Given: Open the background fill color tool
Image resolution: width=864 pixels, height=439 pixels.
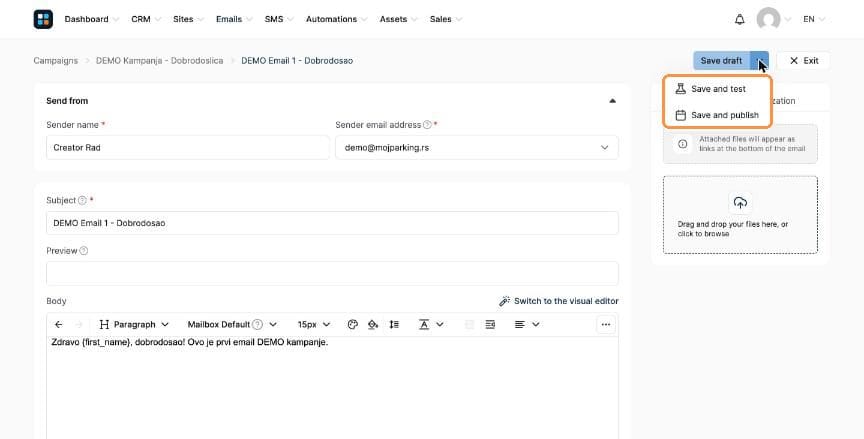Looking at the screenshot, I should 373,324.
